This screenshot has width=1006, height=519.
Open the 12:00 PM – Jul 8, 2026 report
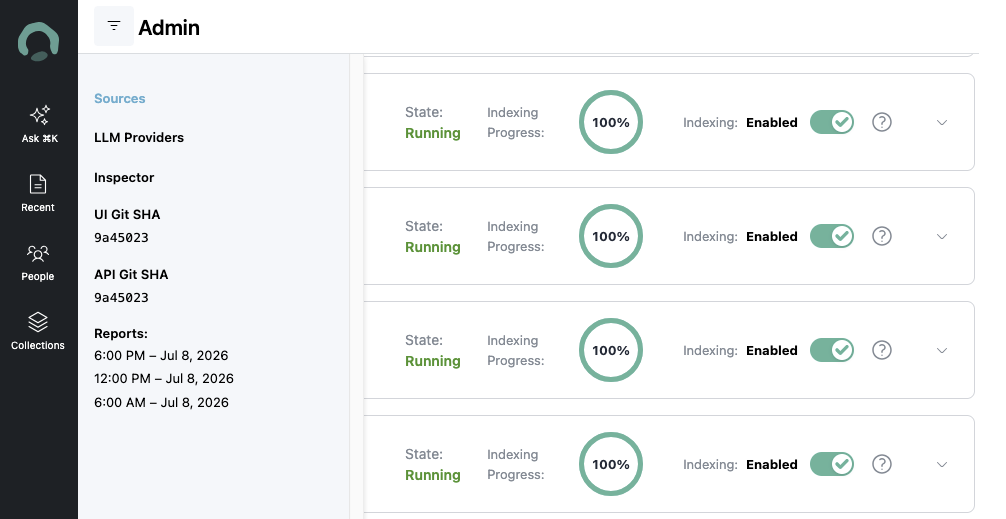(164, 379)
